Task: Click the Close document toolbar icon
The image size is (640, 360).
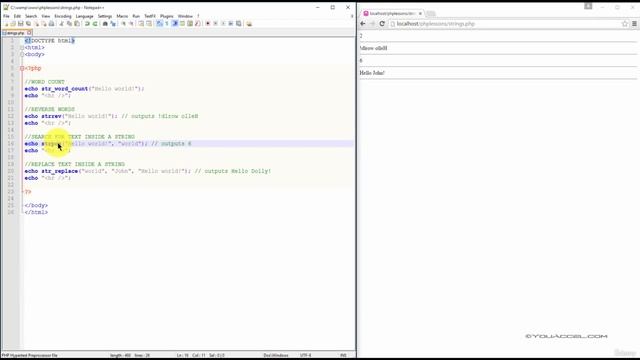Action: (x=37, y=24)
